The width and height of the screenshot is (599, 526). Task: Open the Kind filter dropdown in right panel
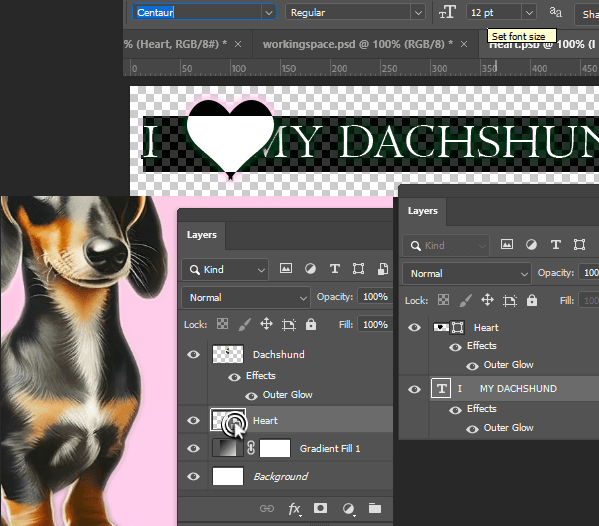pyautogui.click(x=446, y=245)
